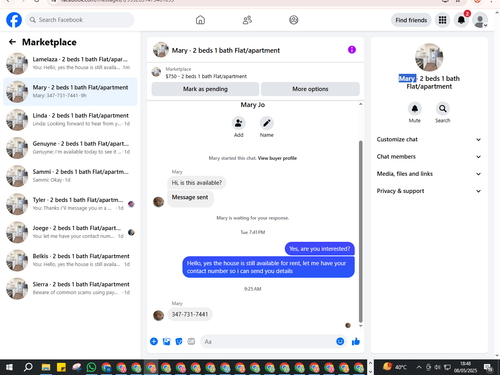Image resolution: width=500 pixels, height=375 pixels.
Task: Open the emoji picker in message box
Action: (340, 341)
